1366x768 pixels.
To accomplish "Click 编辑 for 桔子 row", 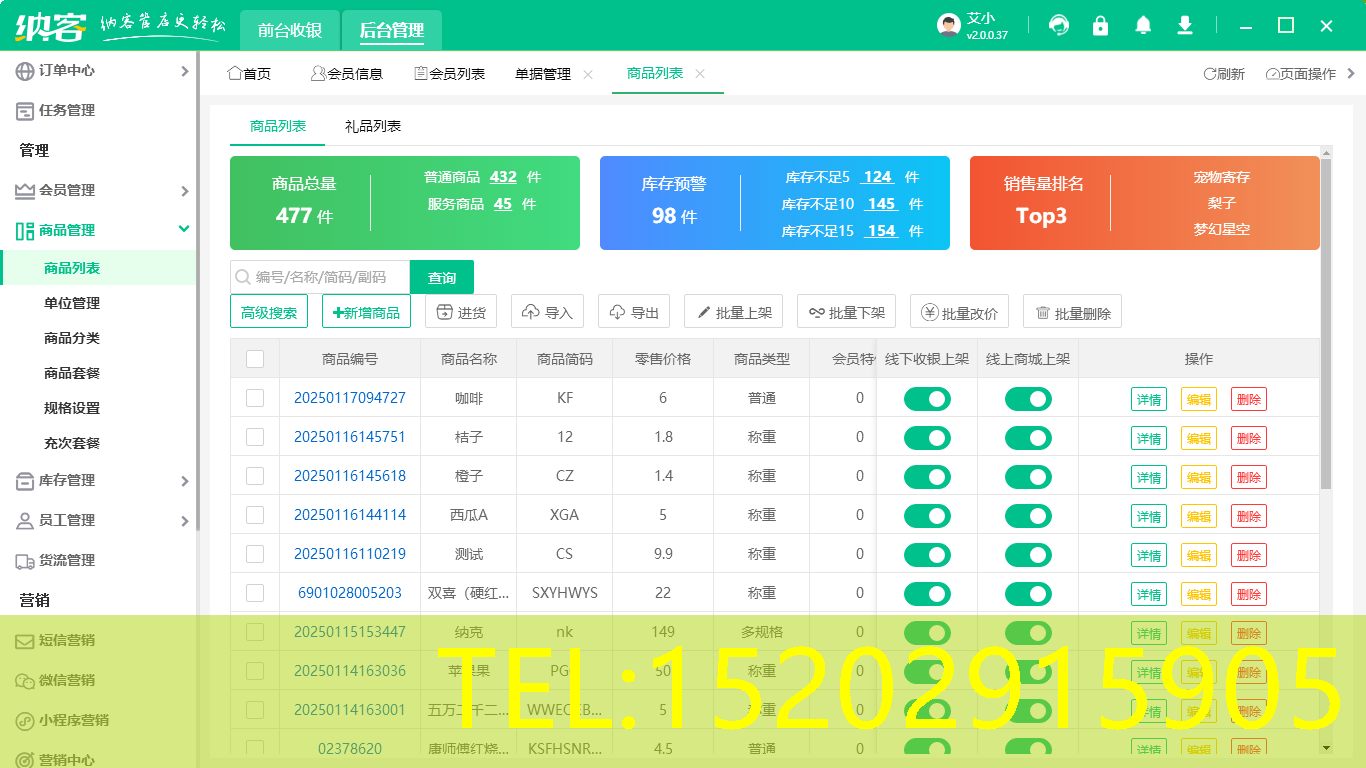I will [x=1199, y=438].
